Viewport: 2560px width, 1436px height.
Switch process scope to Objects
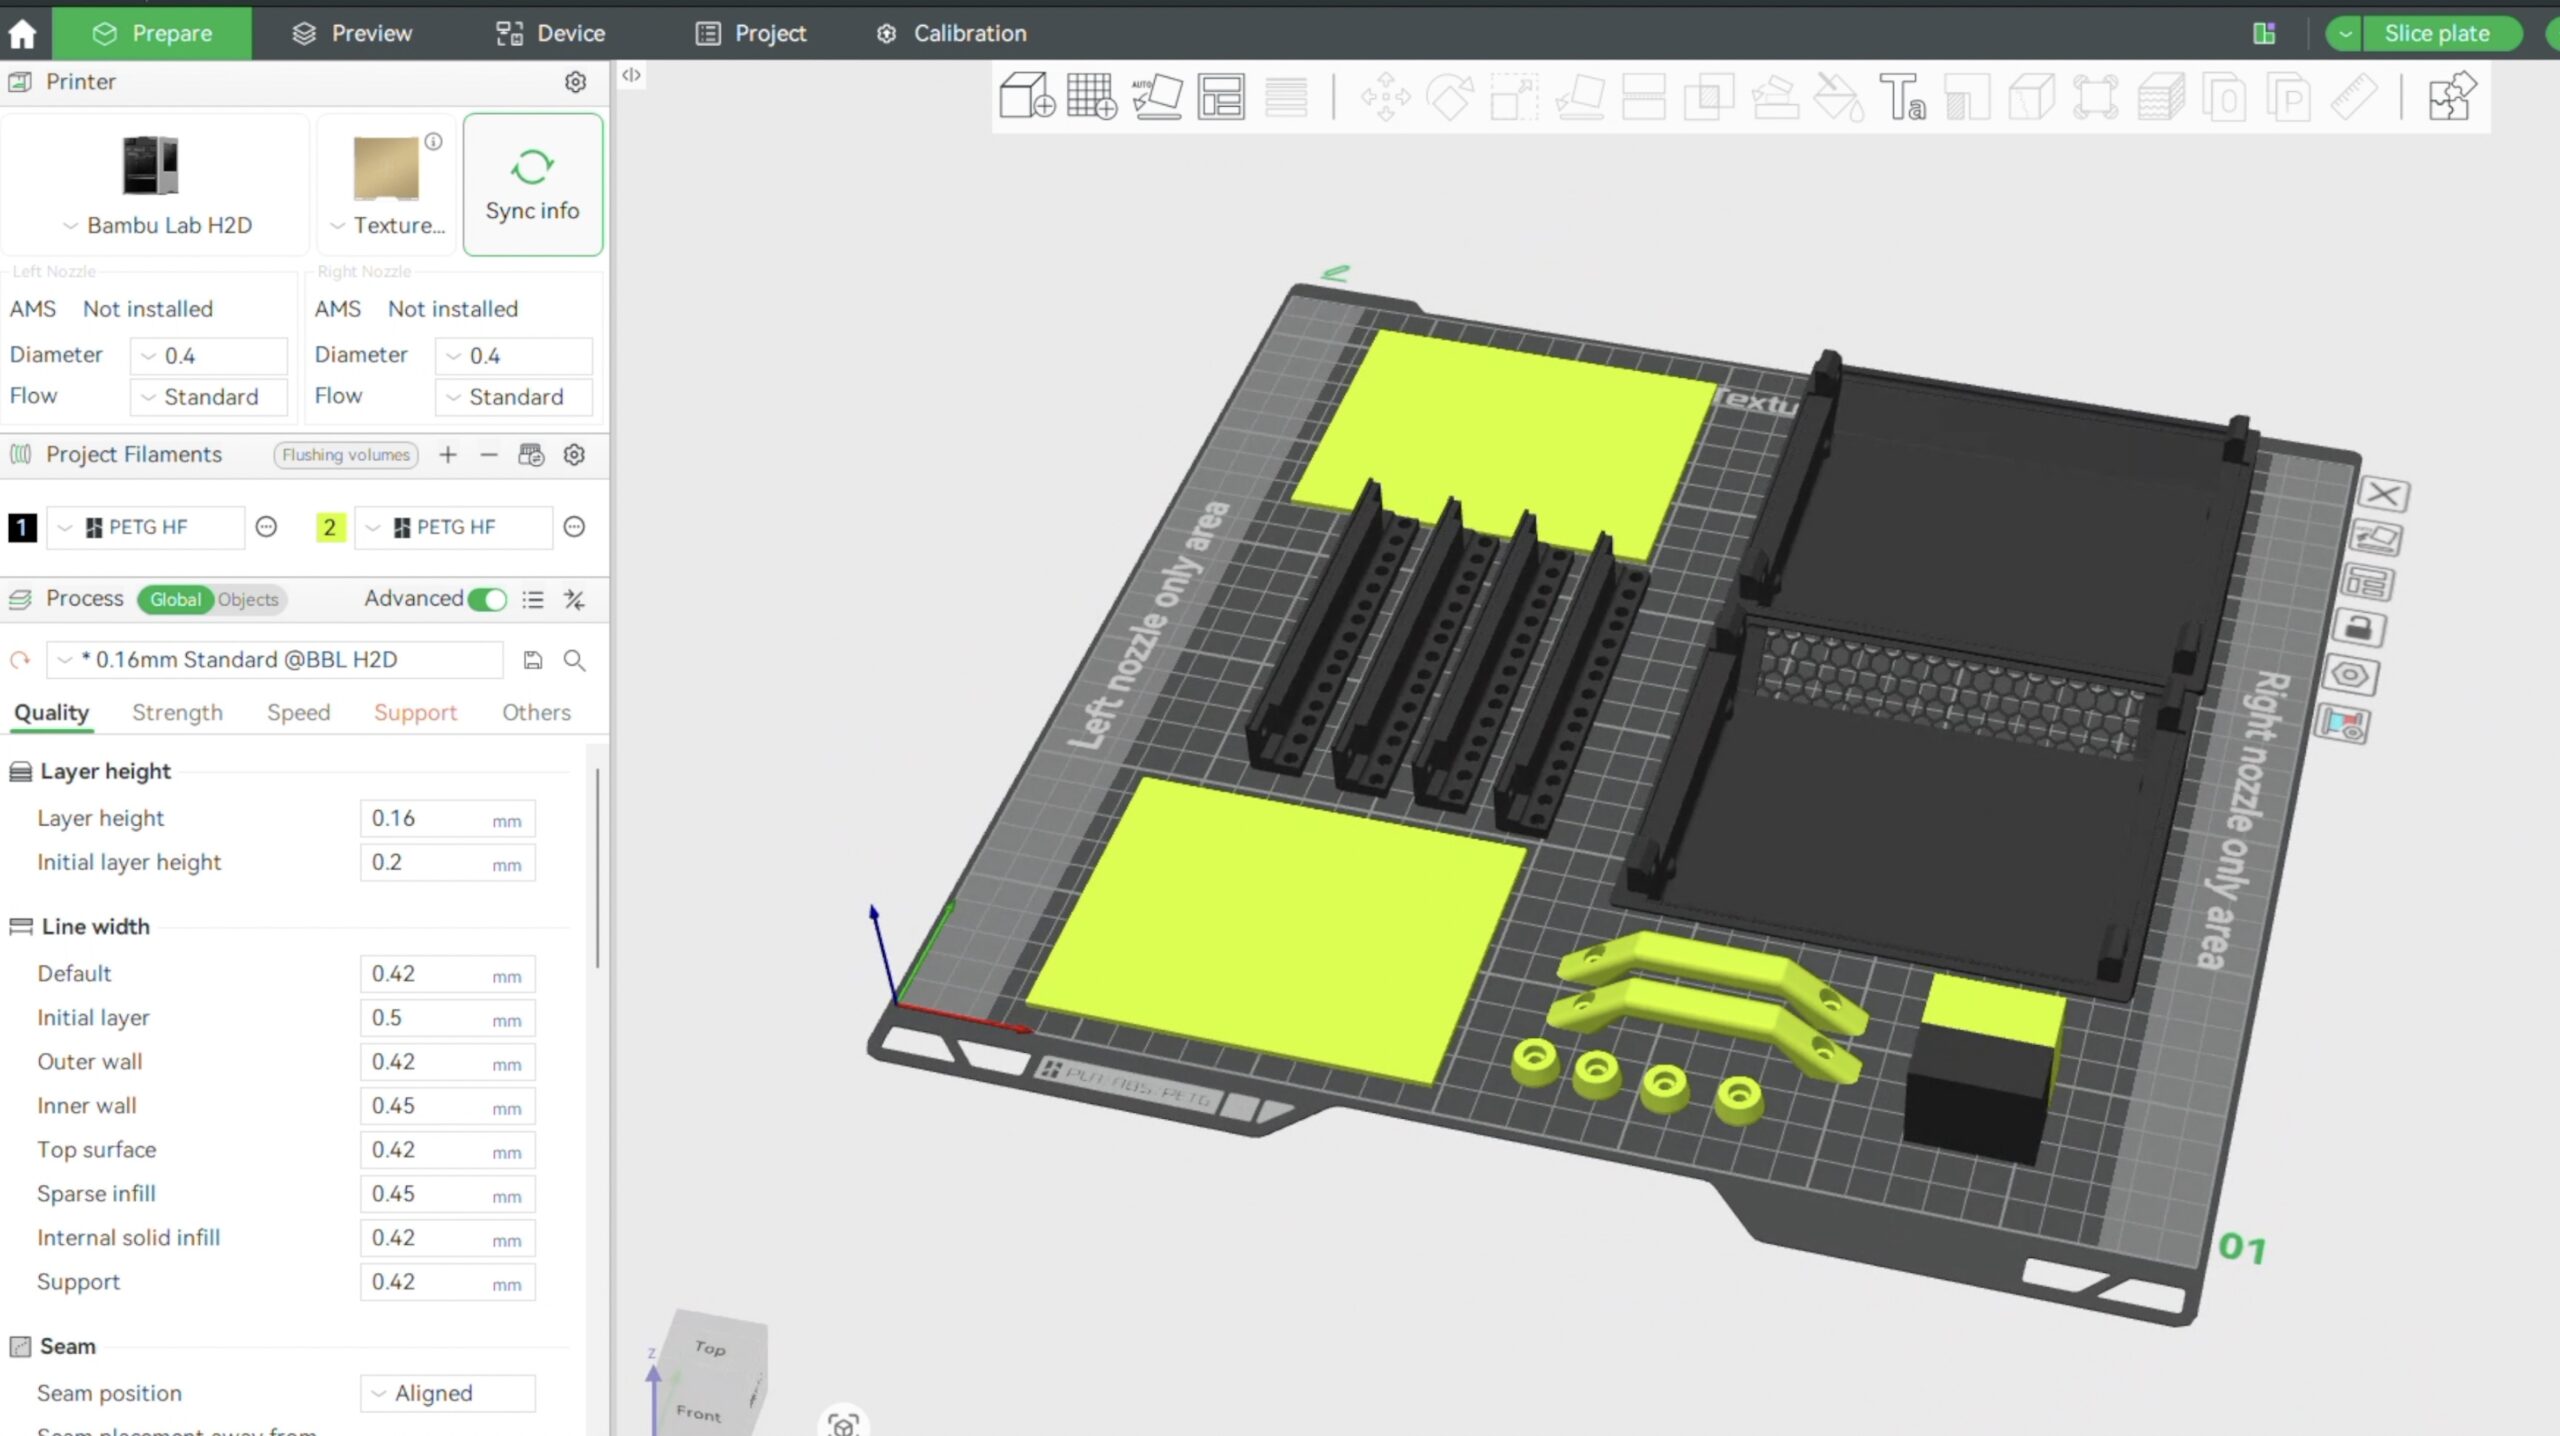tap(248, 599)
